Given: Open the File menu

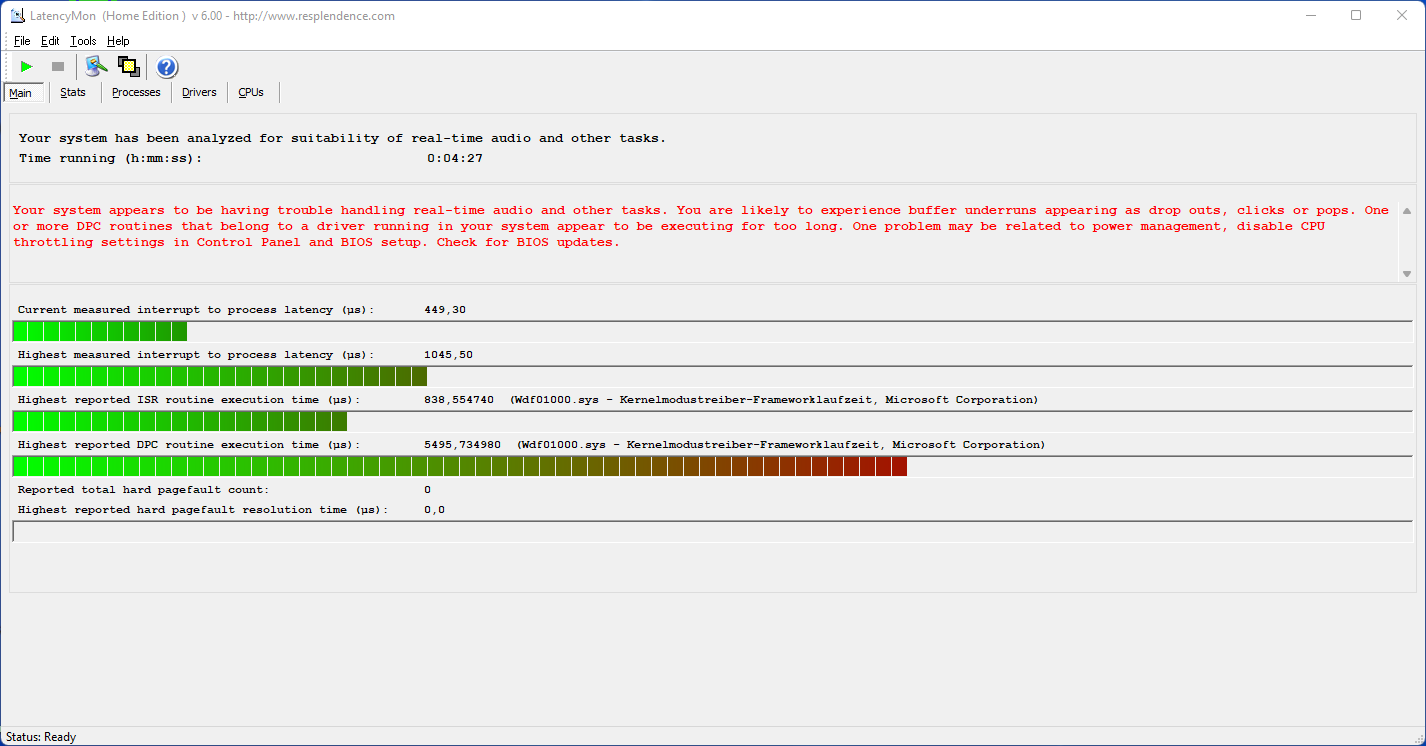Looking at the screenshot, I should tap(22, 41).
